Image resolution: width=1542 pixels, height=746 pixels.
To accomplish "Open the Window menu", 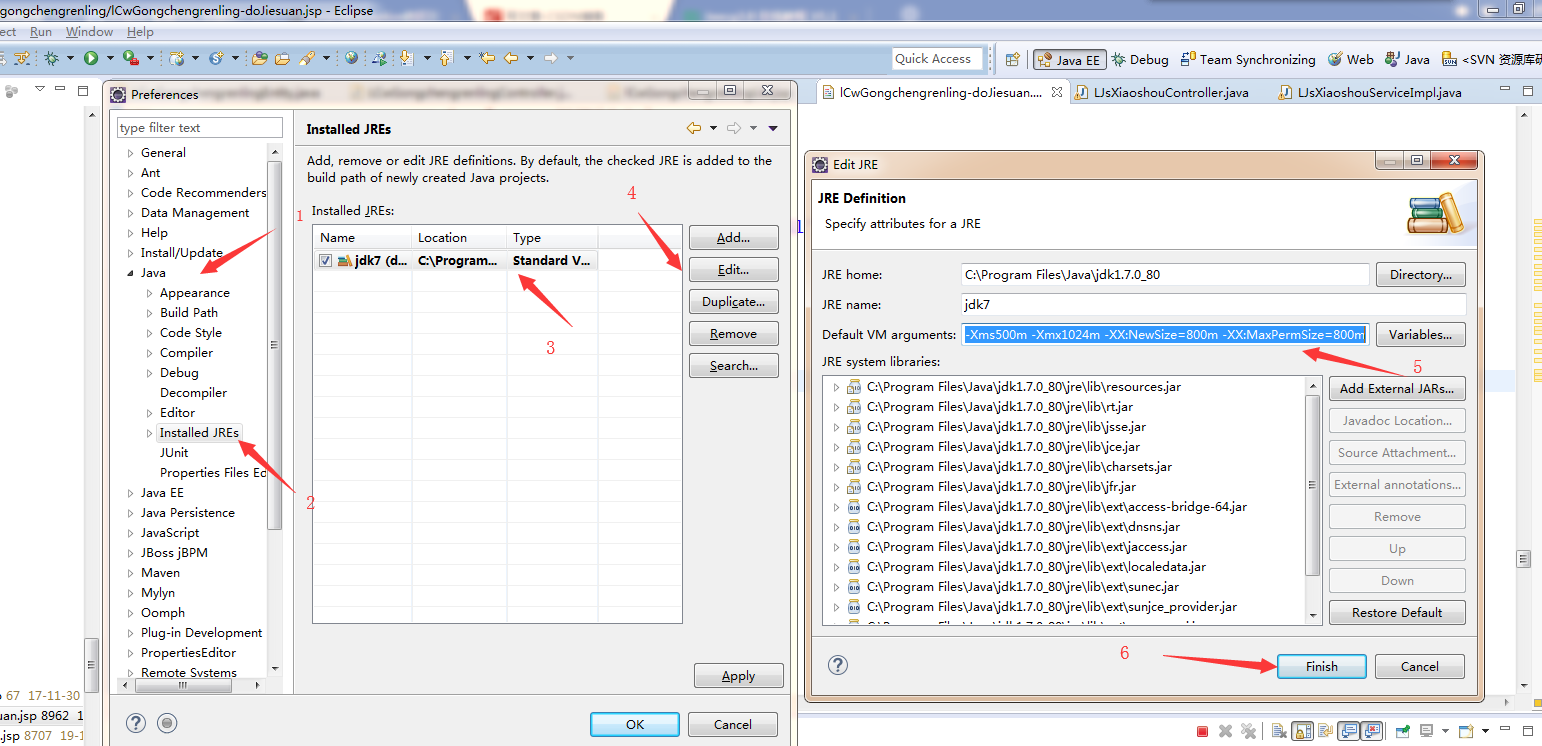I will 89,31.
